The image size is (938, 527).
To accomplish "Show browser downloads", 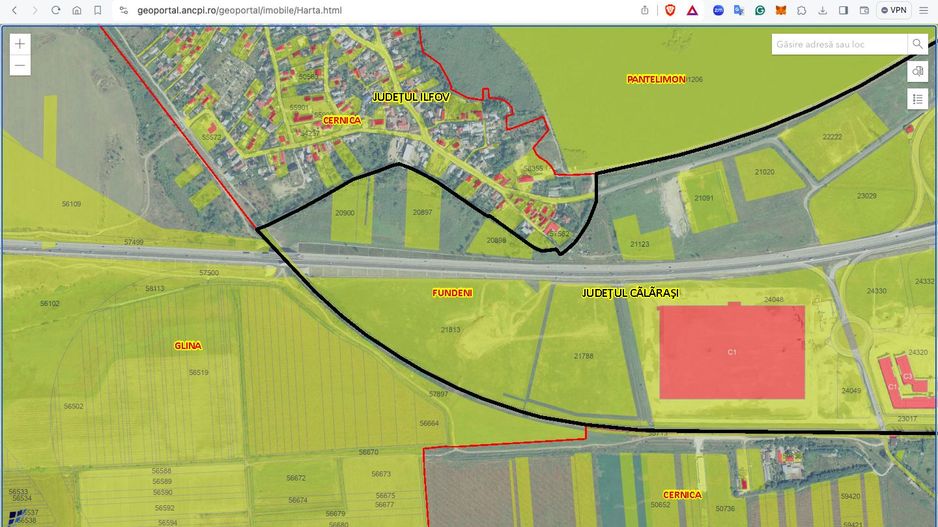I will click(823, 10).
